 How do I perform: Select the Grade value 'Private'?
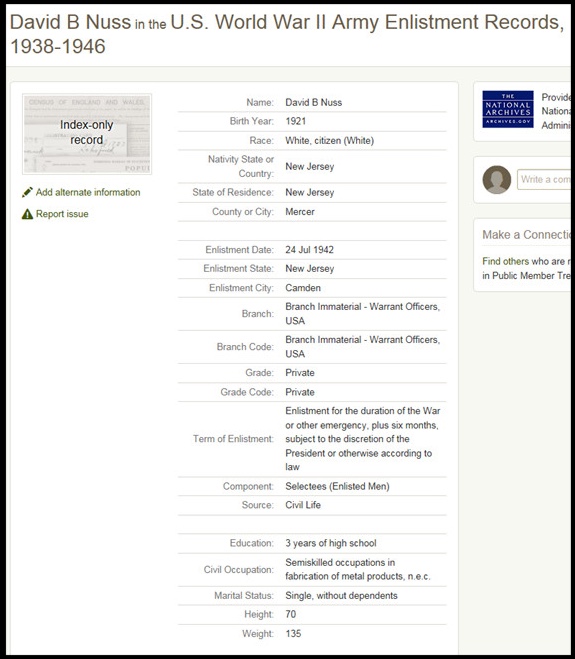click(x=300, y=373)
